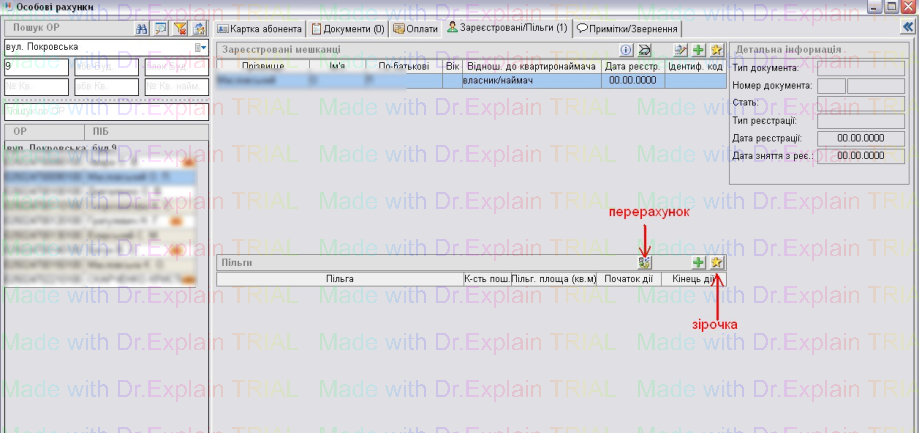Switch to Примітки/Звернення tab
Screen dimensions: 919x433
pos(628,29)
